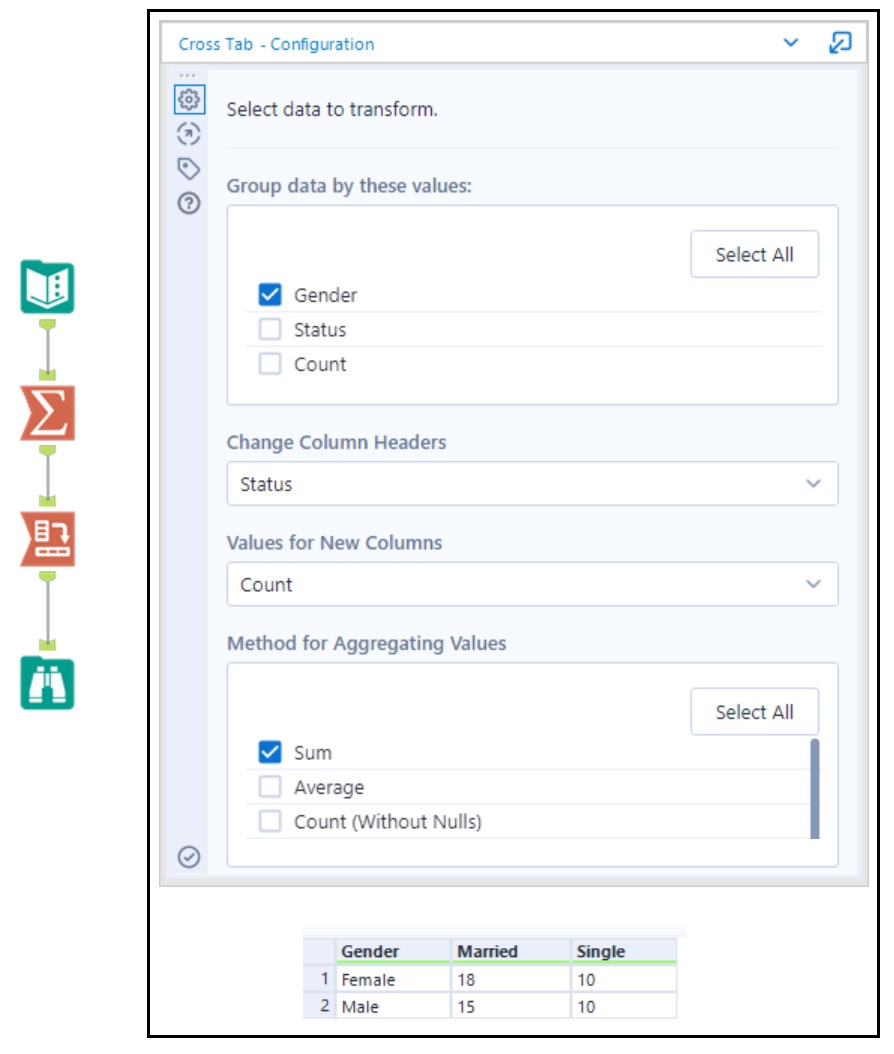
Task: Click the aggregation methods scrollbar
Action: (815, 788)
